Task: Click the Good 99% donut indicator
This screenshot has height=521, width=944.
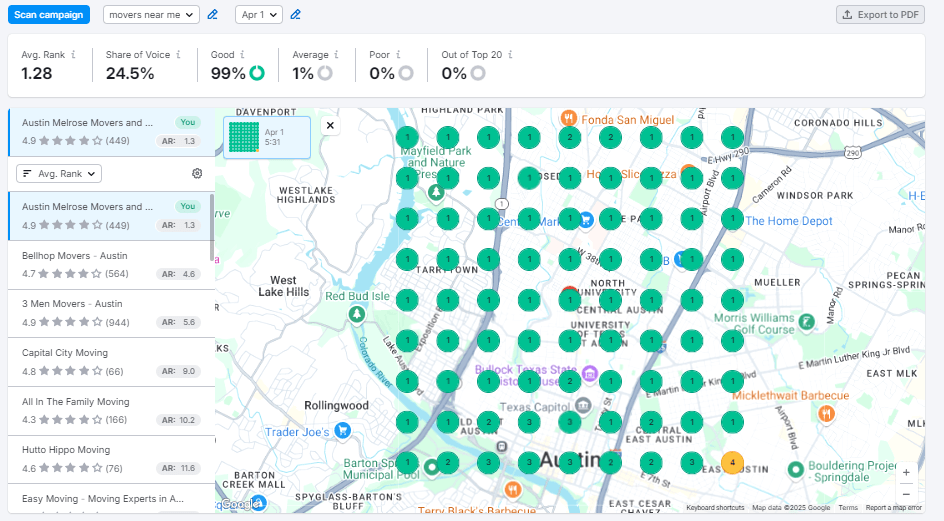Action: pyautogui.click(x=257, y=73)
